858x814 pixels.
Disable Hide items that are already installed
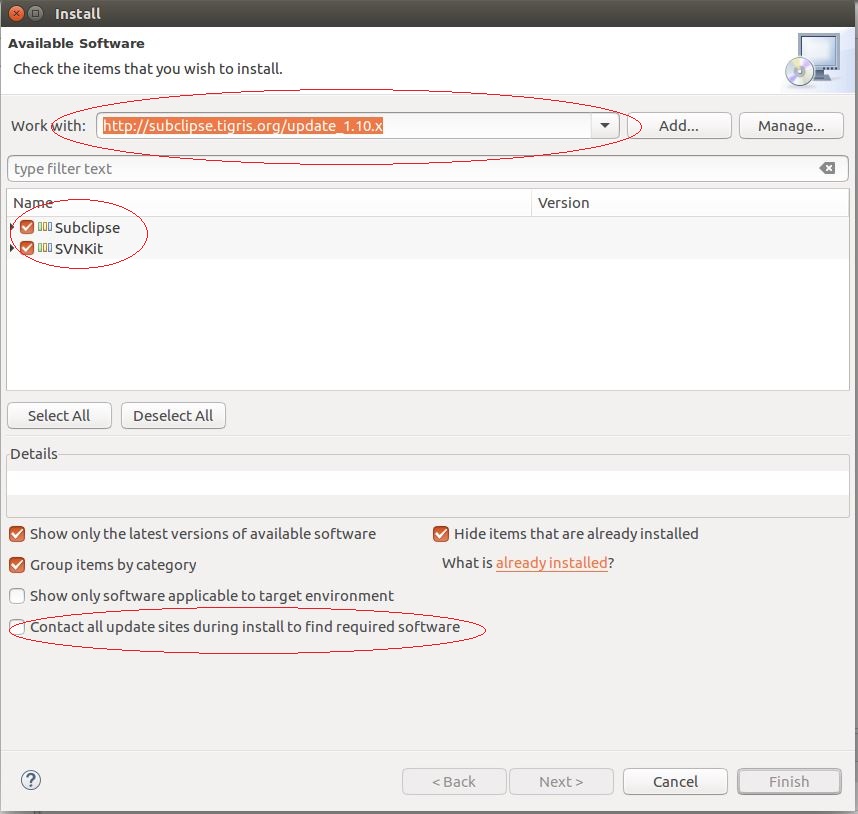[441, 534]
